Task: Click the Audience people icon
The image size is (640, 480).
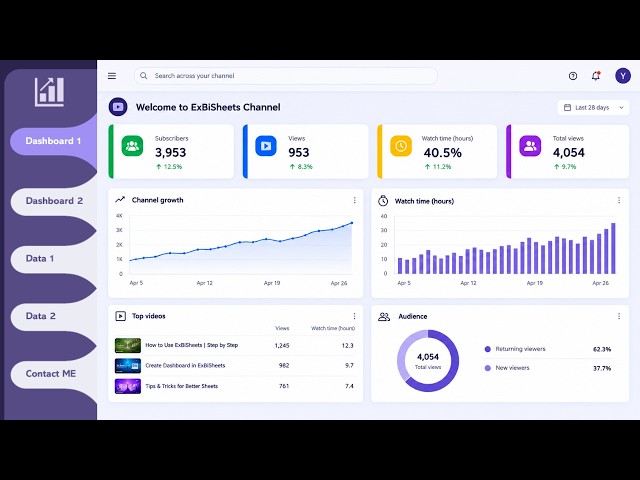Action: pos(384,316)
